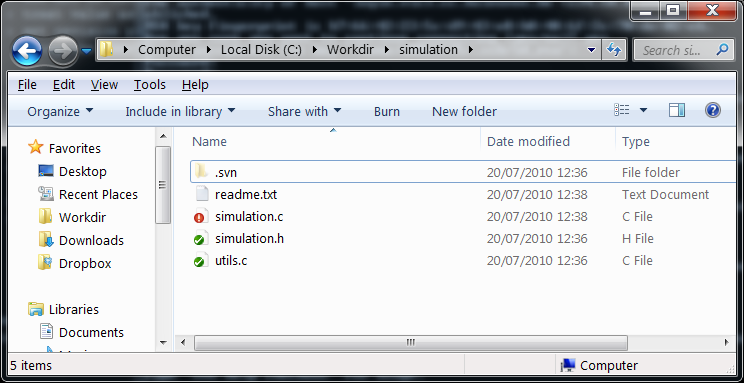The width and height of the screenshot is (744, 383).
Task: Open the Help menu
Action: (x=195, y=85)
